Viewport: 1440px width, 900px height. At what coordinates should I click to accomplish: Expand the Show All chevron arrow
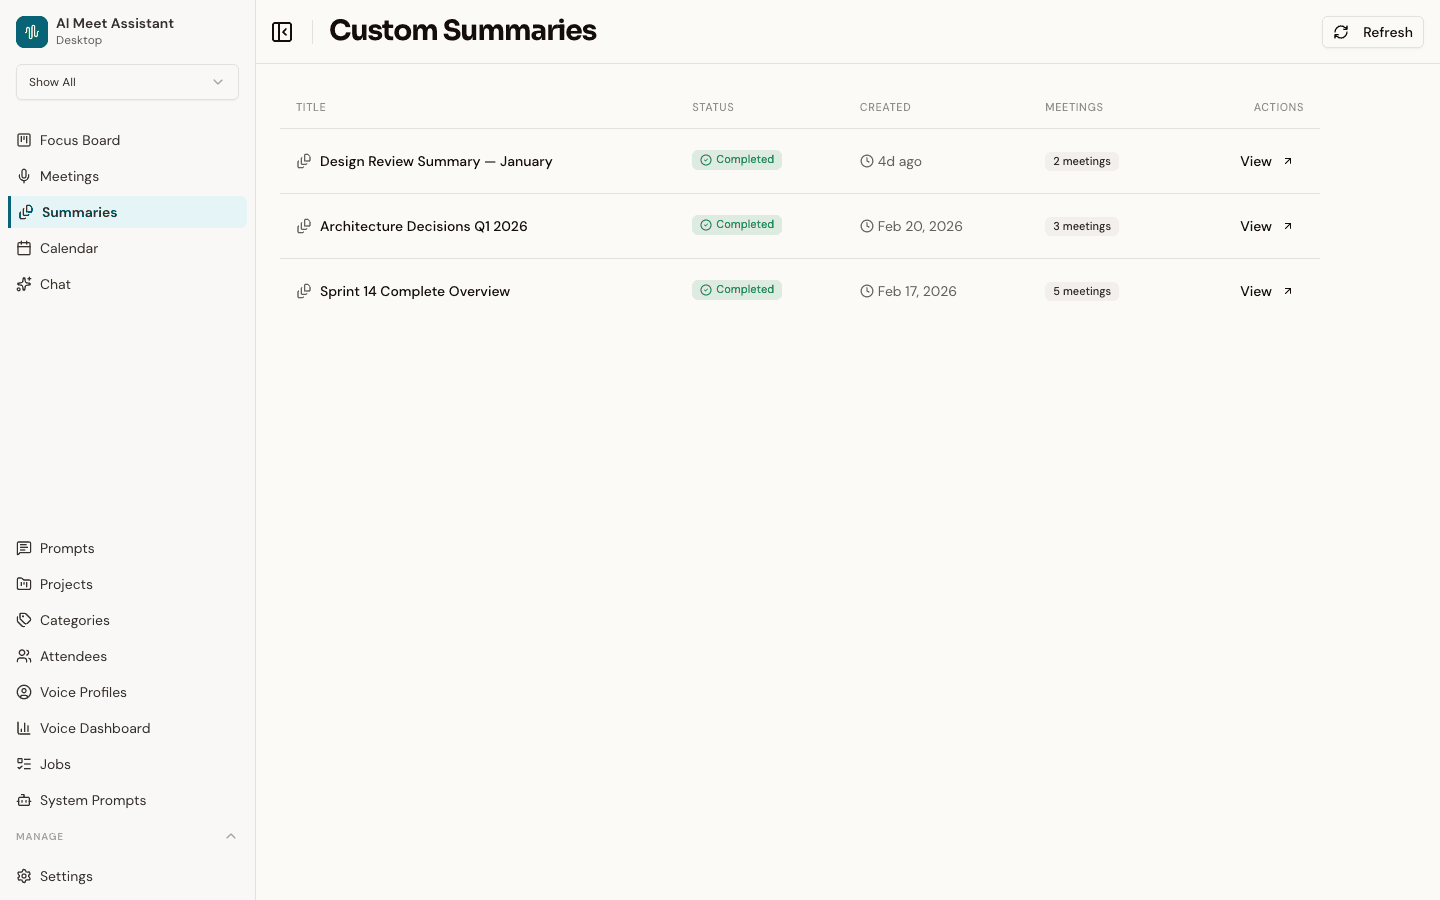click(218, 82)
